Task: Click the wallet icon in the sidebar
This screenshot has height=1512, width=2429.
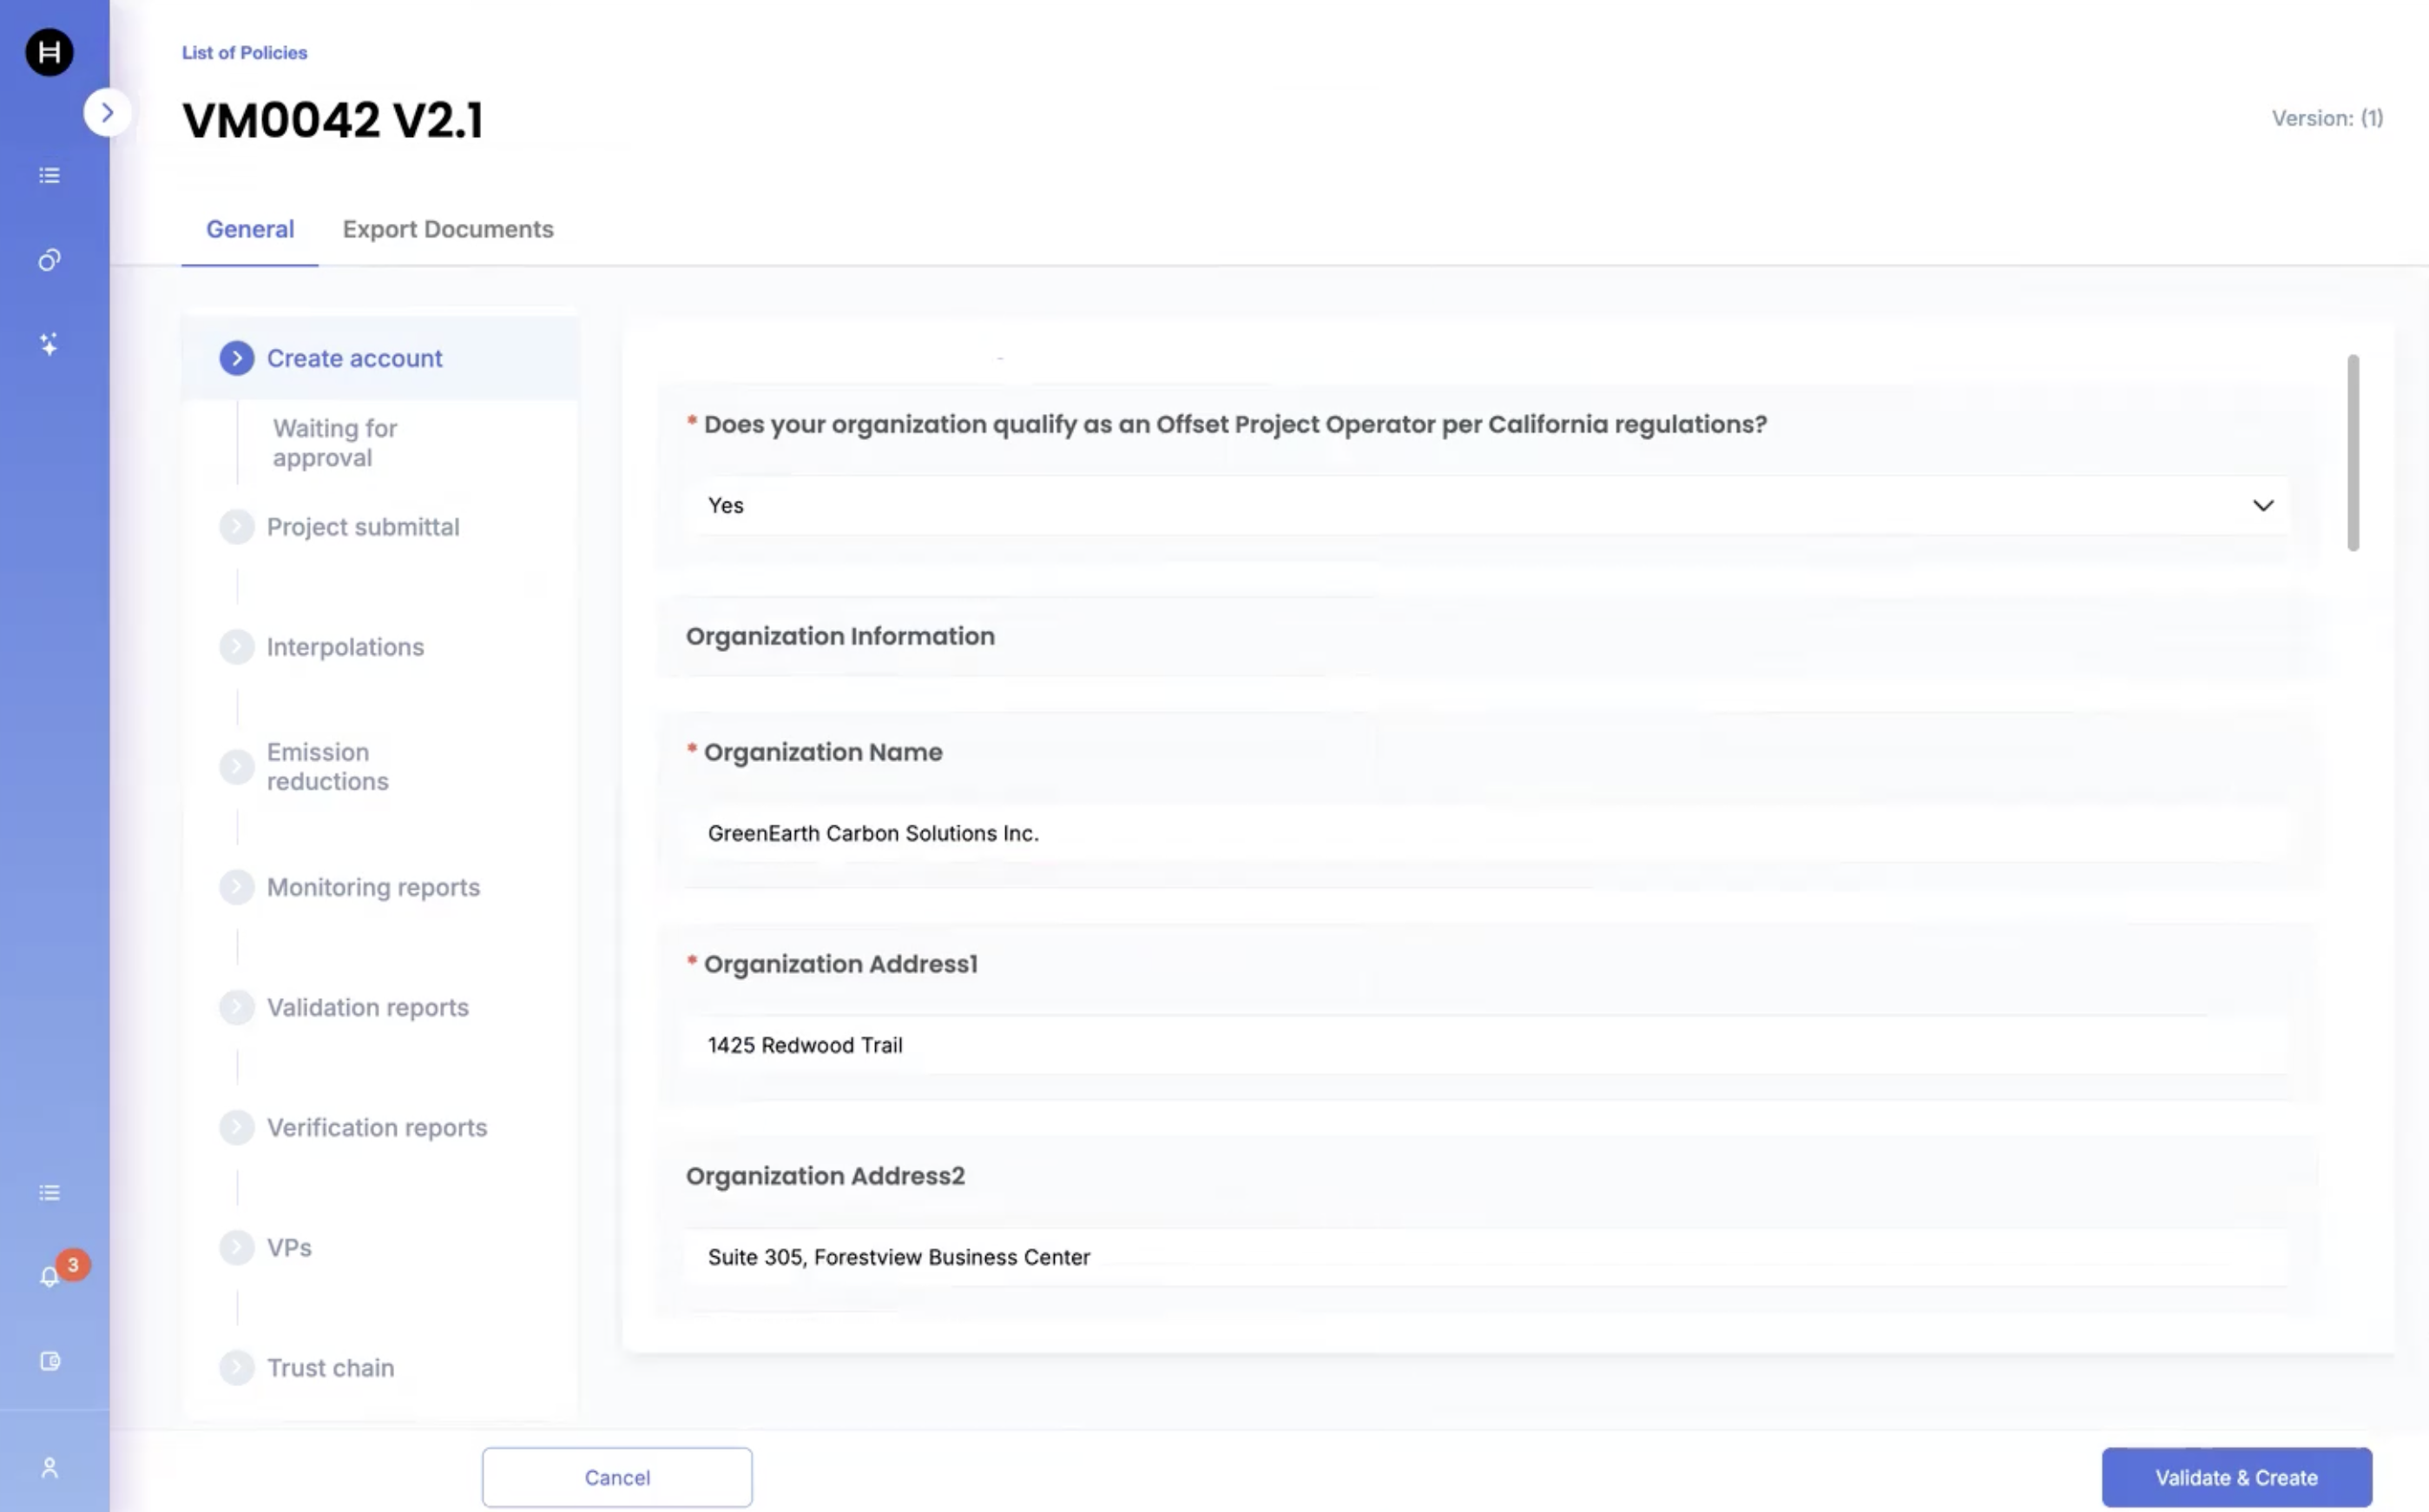Action: point(49,1361)
